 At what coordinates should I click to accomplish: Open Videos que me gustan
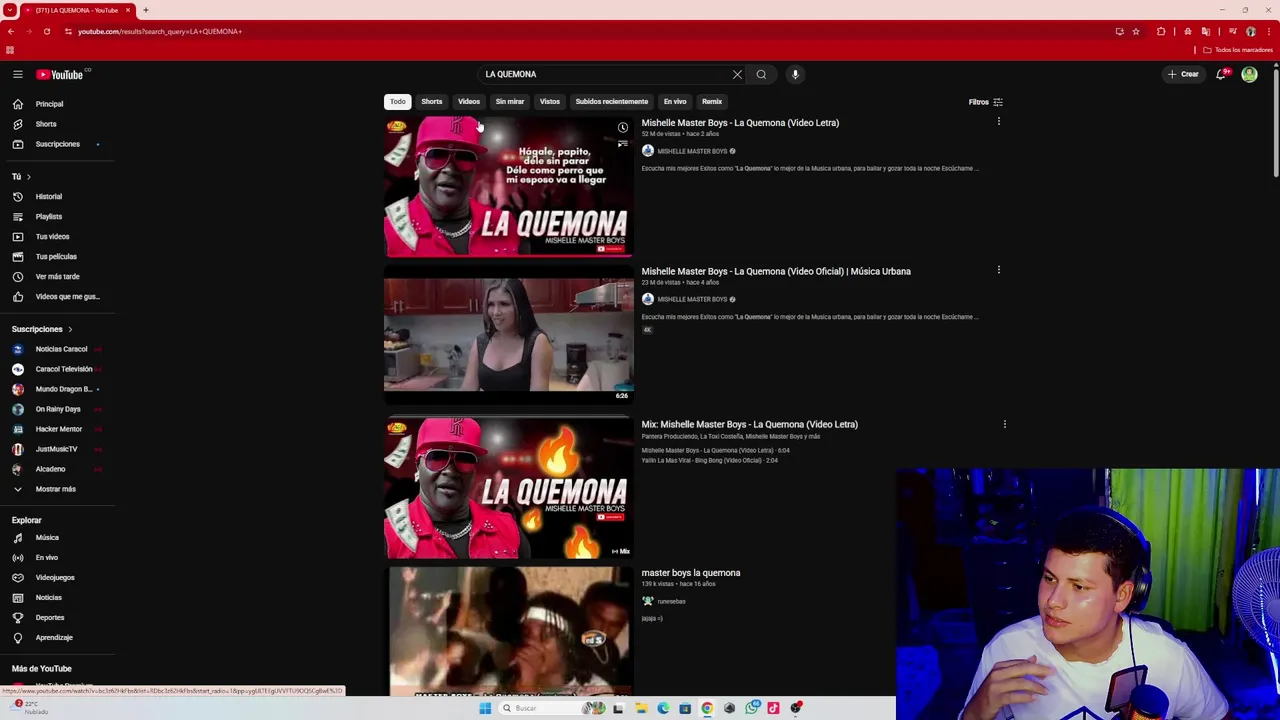pos(58,296)
